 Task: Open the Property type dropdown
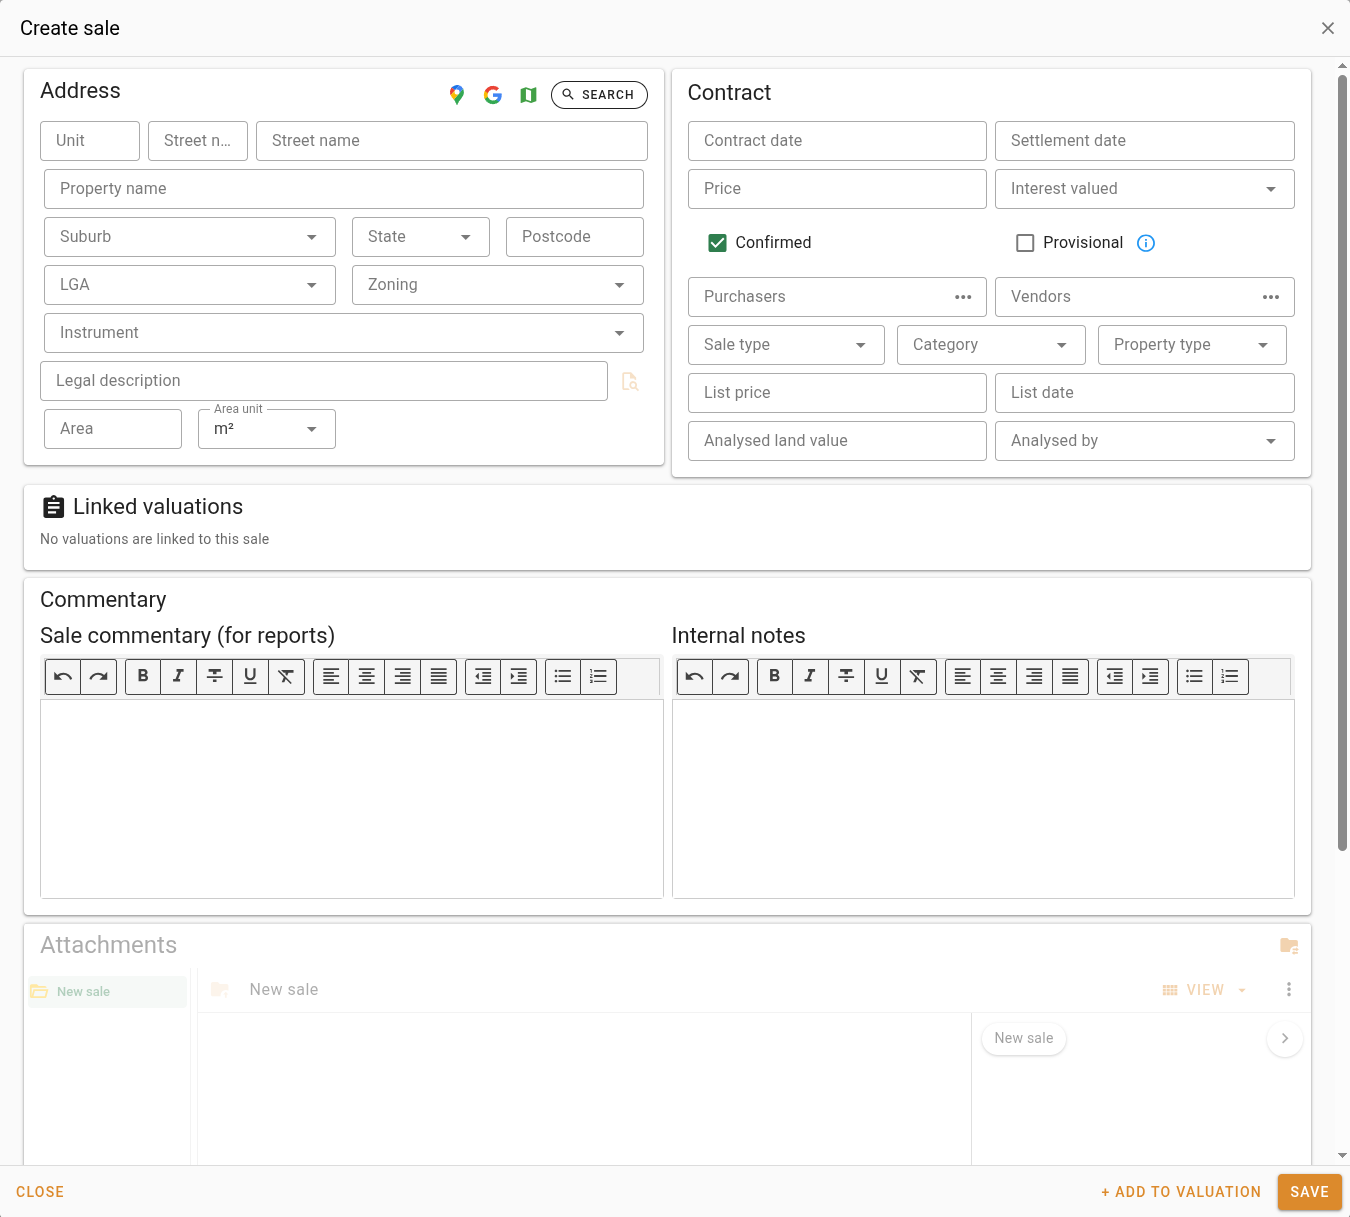pyautogui.click(x=1192, y=345)
